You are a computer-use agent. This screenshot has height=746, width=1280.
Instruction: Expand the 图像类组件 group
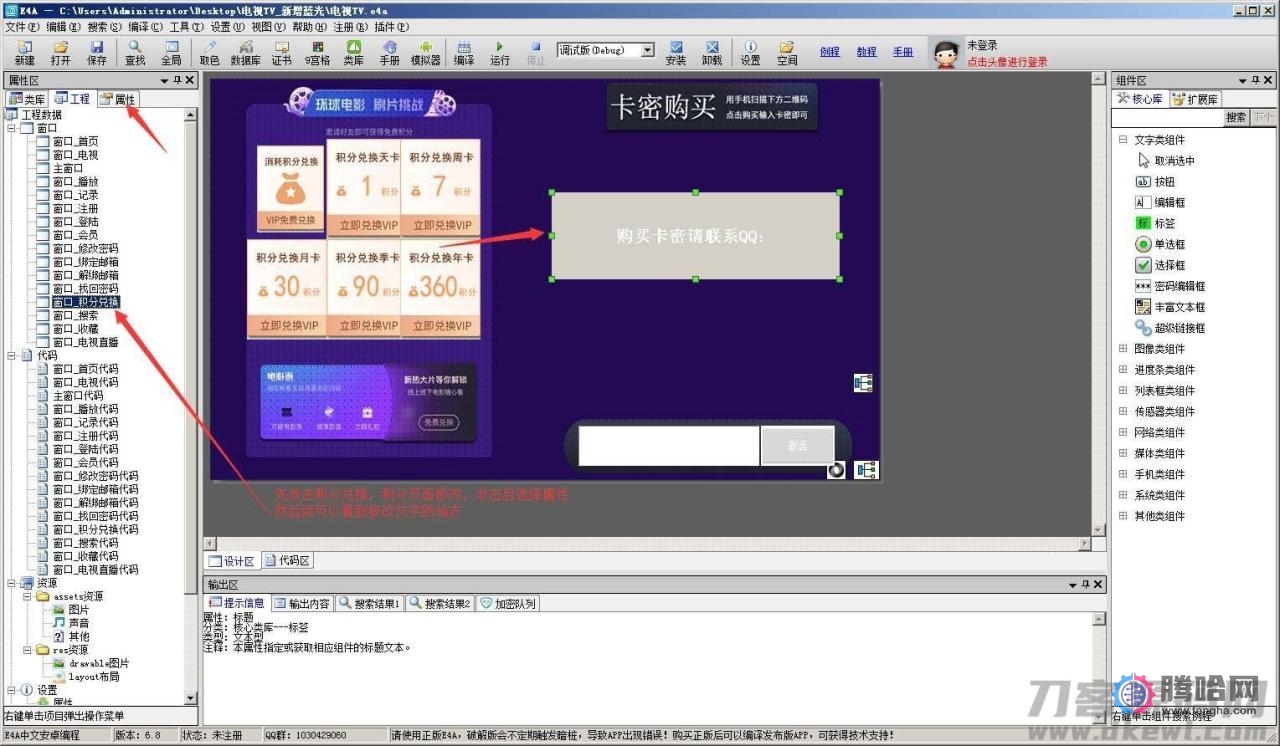[1123, 349]
